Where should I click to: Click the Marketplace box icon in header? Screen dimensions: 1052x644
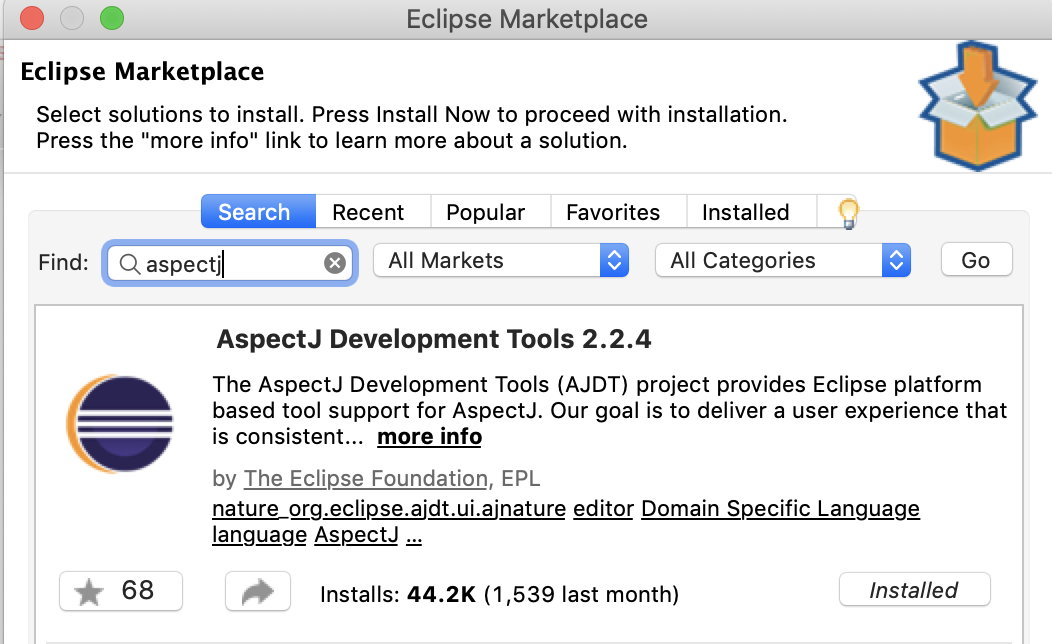(977, 105)
